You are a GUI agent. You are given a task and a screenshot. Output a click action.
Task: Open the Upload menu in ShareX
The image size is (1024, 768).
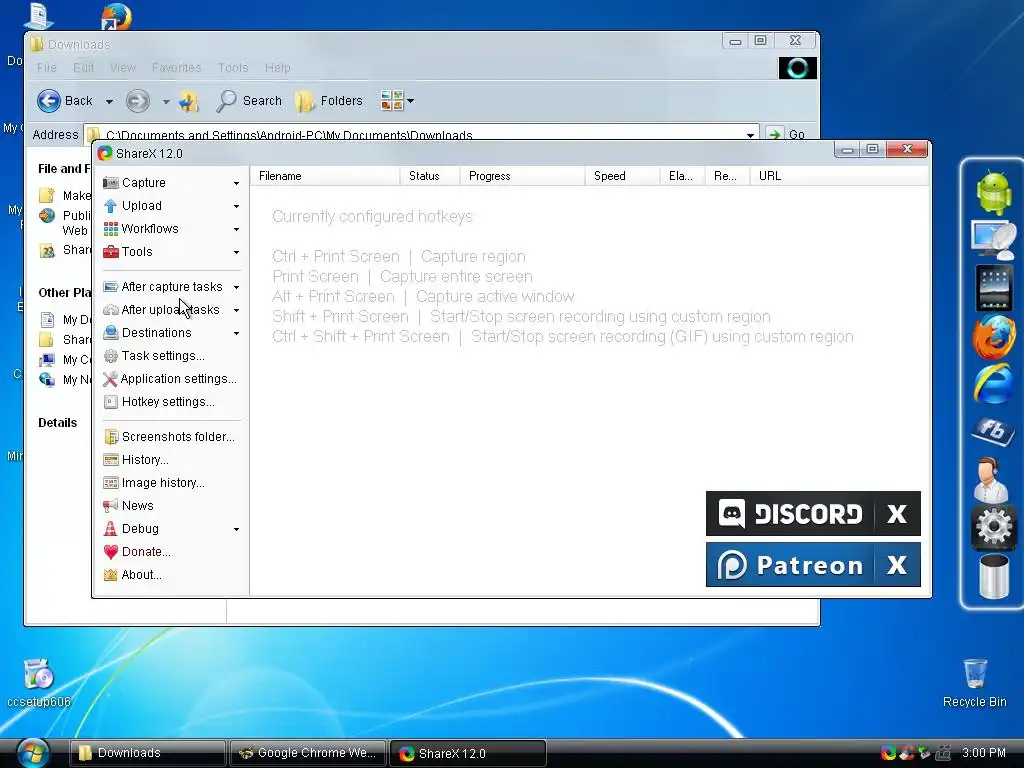click(171, 206)
